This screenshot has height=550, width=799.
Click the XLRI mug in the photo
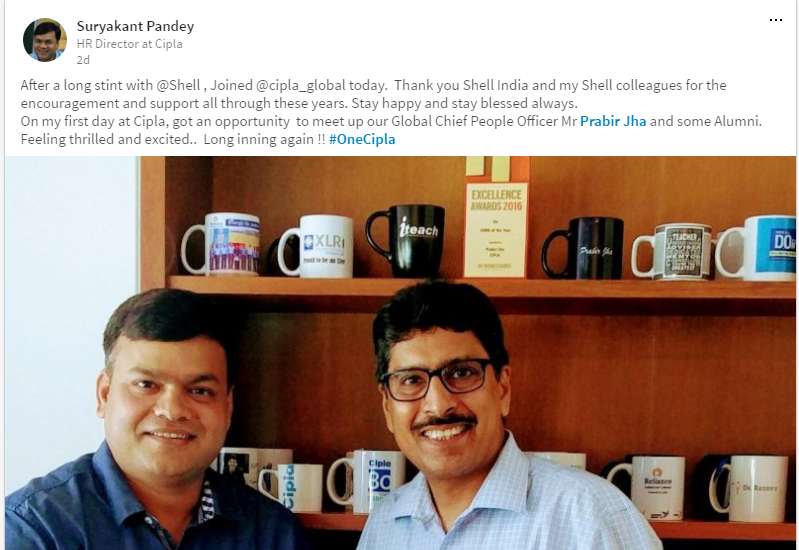click(x=316, y=246)
